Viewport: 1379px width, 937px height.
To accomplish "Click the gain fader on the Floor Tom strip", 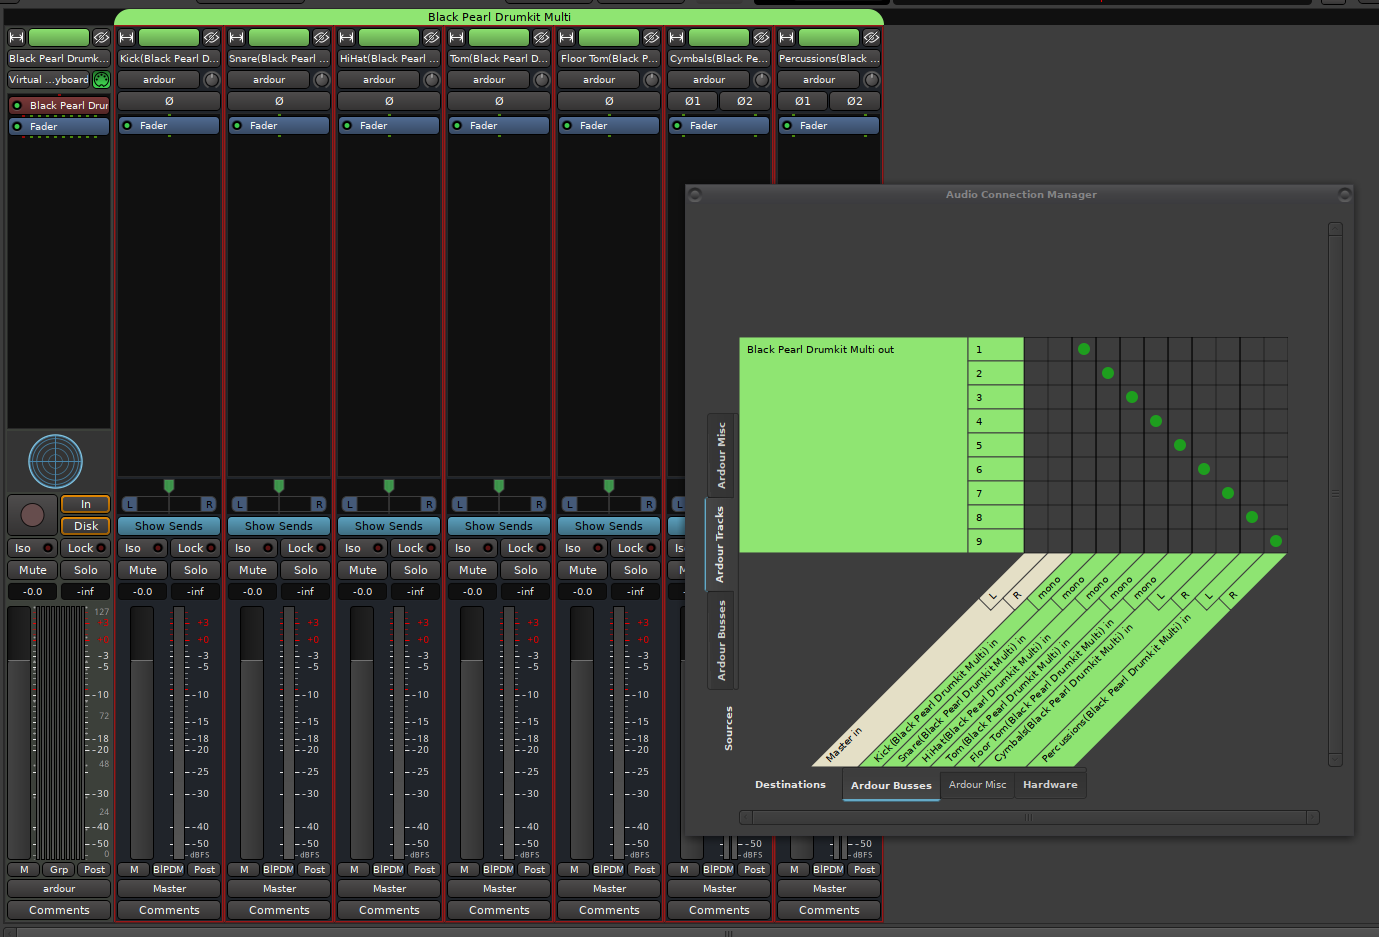I will (x=582, y=732).
